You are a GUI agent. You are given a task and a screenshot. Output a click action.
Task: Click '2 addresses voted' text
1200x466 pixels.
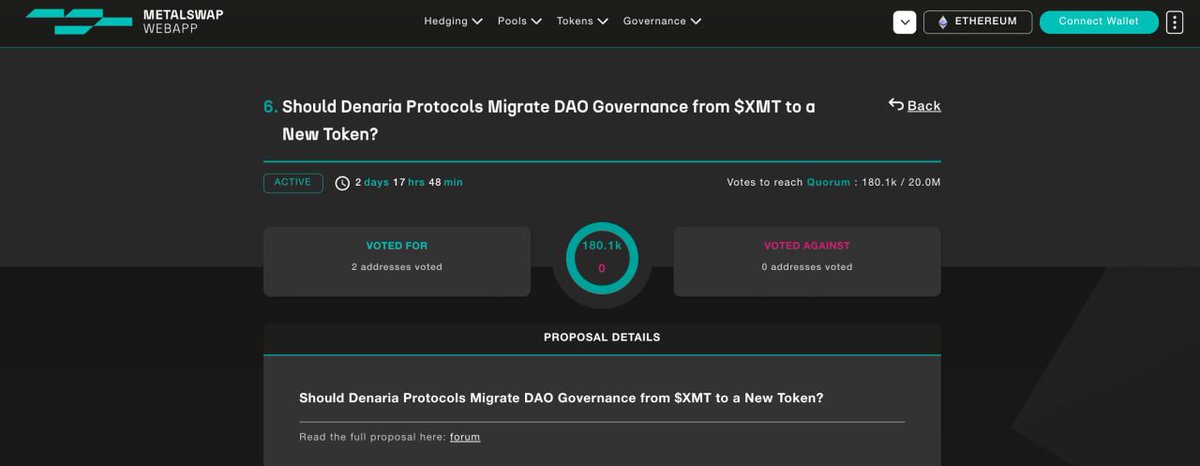(397, 267)
